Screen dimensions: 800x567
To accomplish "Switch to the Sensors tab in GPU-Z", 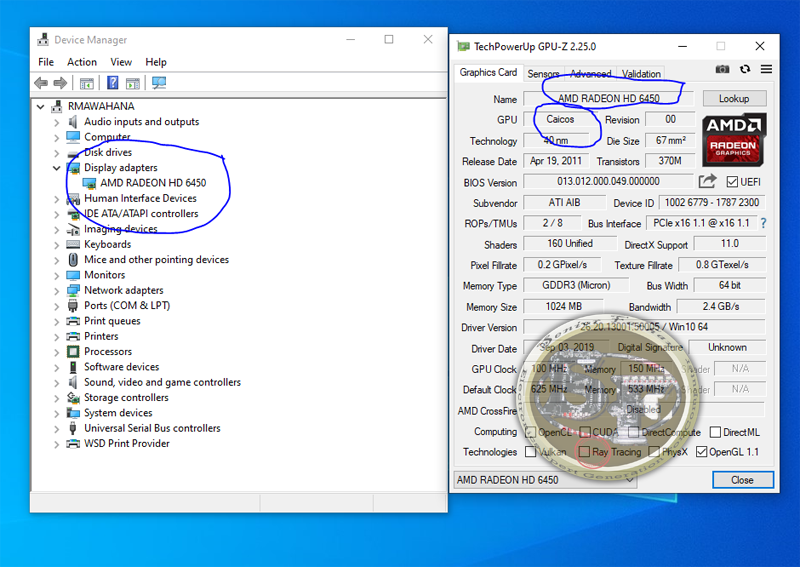I will click(543, 74).
